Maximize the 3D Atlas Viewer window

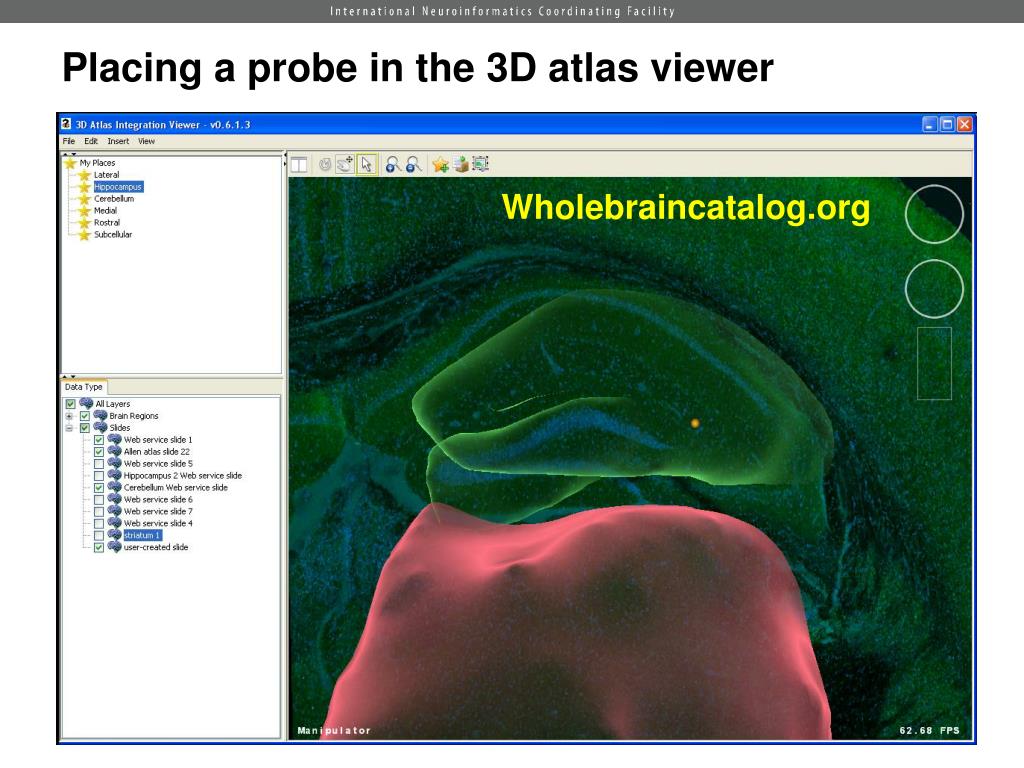point(947,124)
